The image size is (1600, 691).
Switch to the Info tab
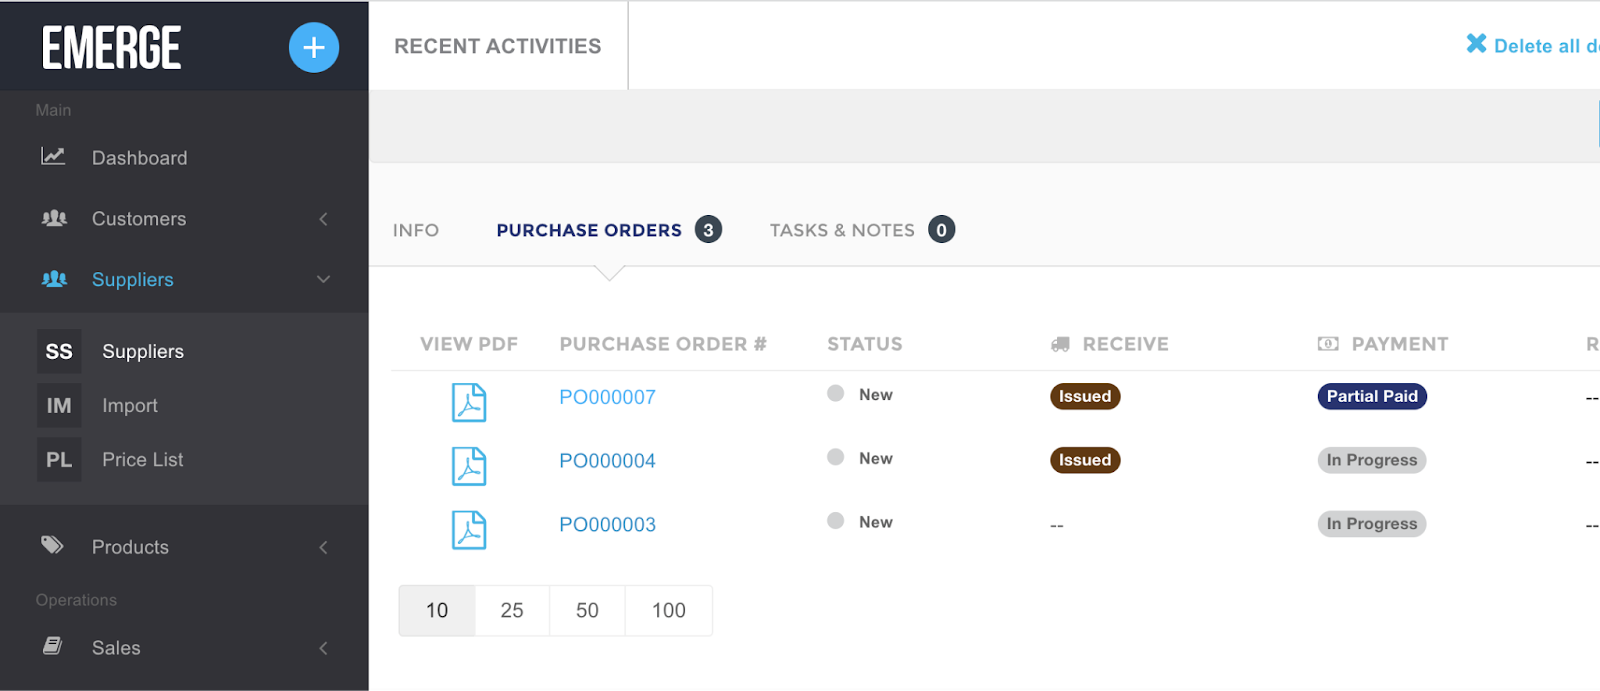coord(416,231)
